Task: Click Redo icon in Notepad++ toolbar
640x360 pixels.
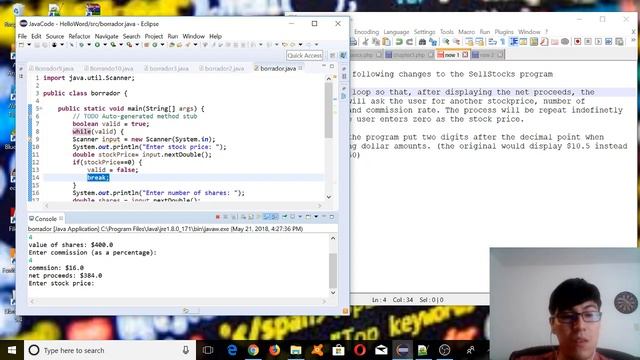Action: 409,42
